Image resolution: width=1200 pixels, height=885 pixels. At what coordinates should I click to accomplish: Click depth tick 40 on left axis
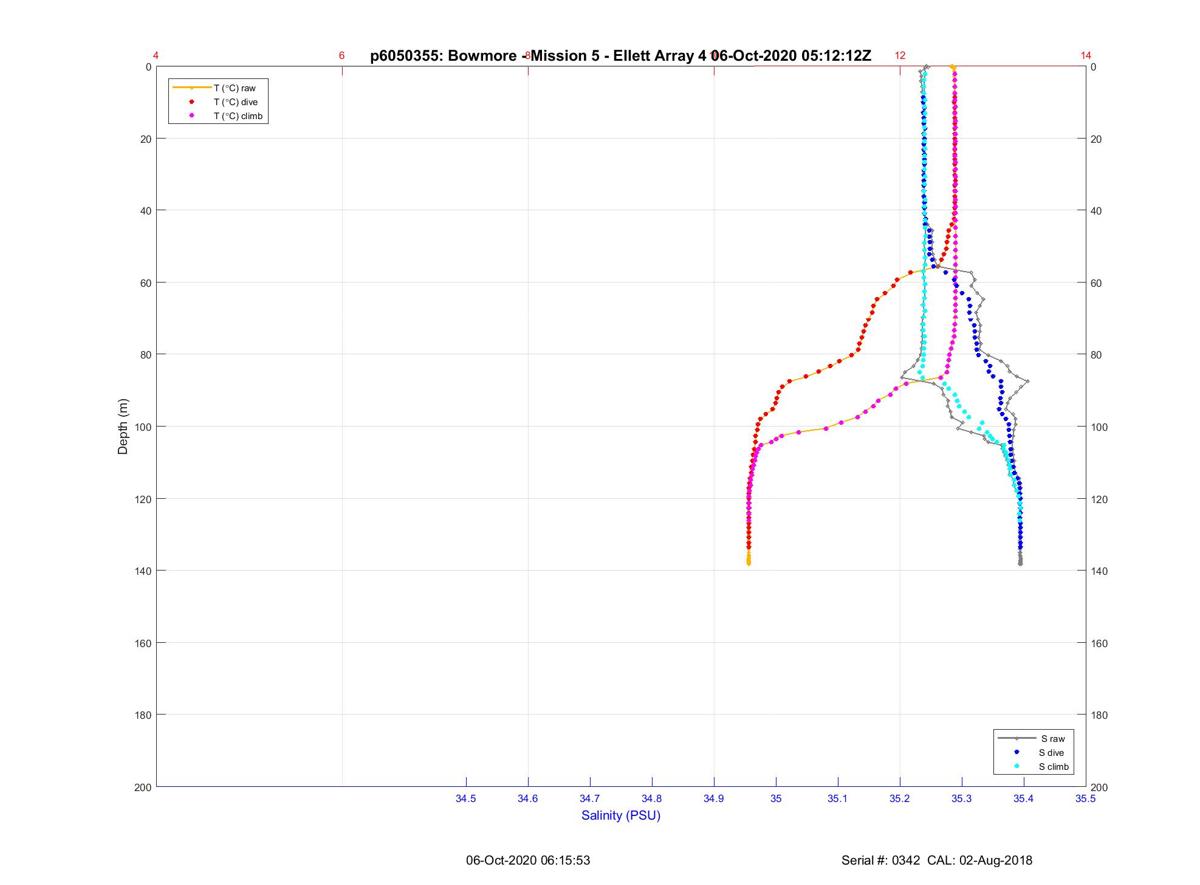pyautogui.click(x=145, y=211)
